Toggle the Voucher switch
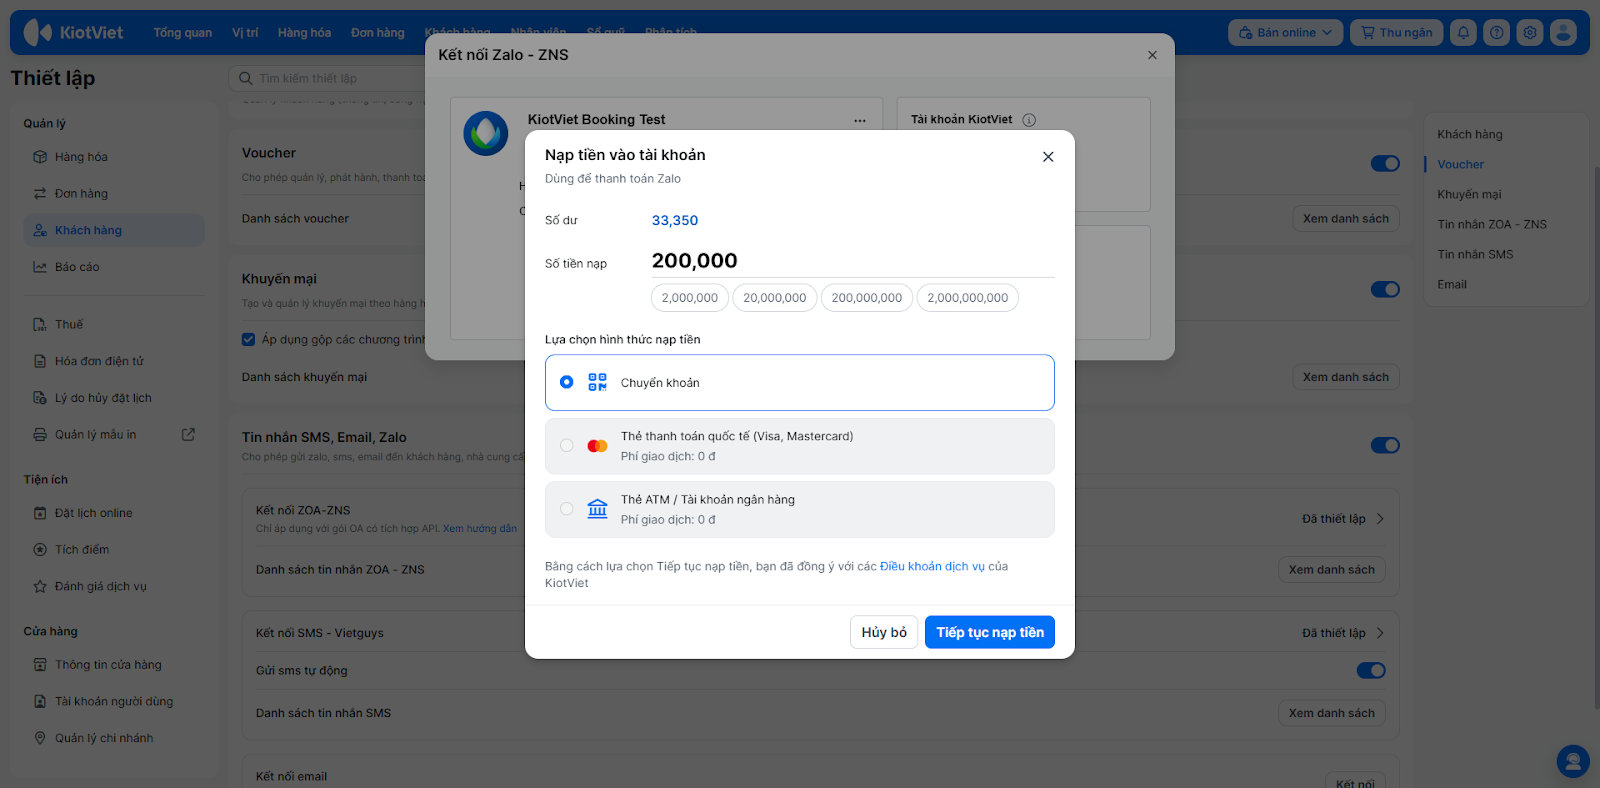The width and height of the screenshot is (1600, 788). [1385, 164]
